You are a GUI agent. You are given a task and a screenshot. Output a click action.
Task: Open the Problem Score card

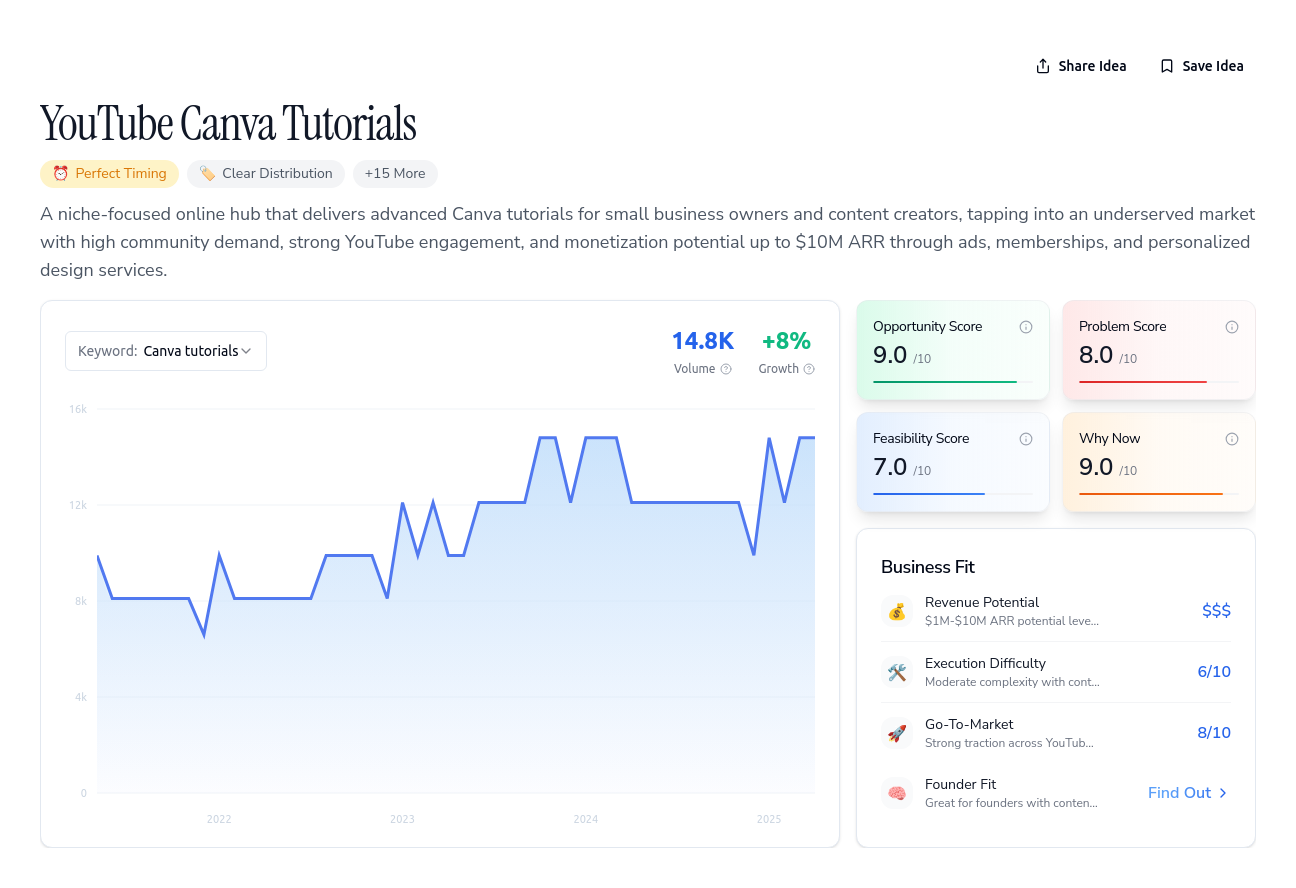pyautogui.click(x=1159, y=350)
